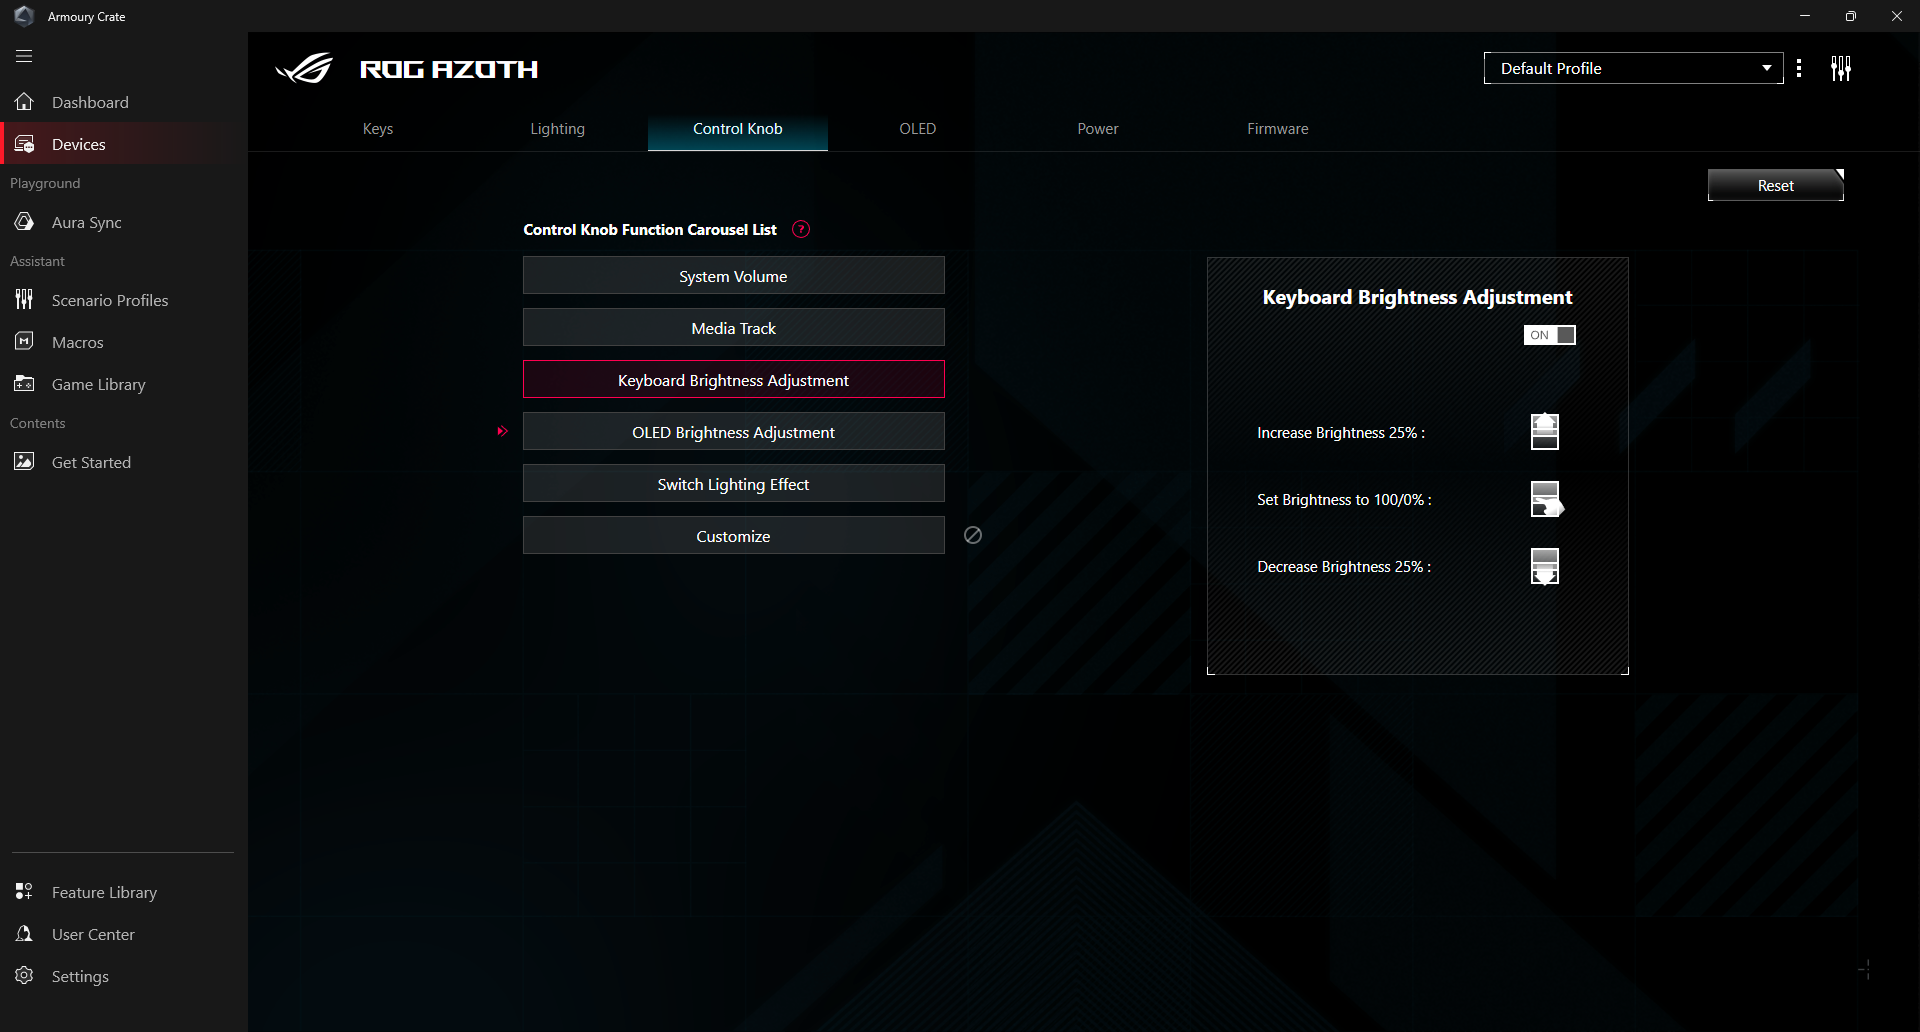
Task: Open the sliders settings icon at top right
Action: (1841, 68)
